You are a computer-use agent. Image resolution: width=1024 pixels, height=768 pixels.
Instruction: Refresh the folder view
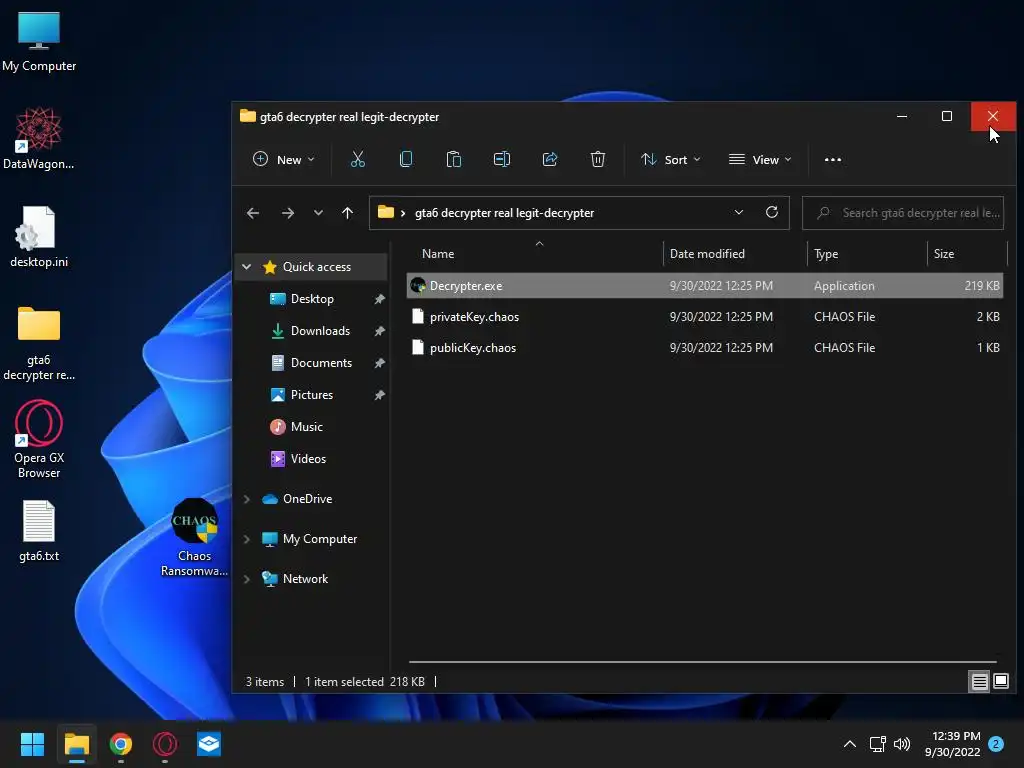tap(771, 212)
